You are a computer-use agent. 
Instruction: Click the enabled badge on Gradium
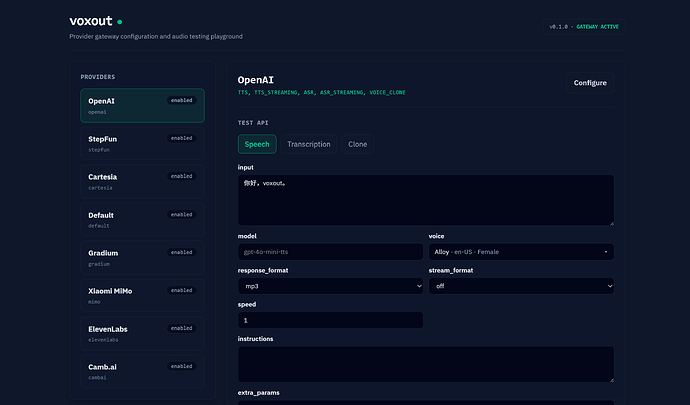coord(181,252)
